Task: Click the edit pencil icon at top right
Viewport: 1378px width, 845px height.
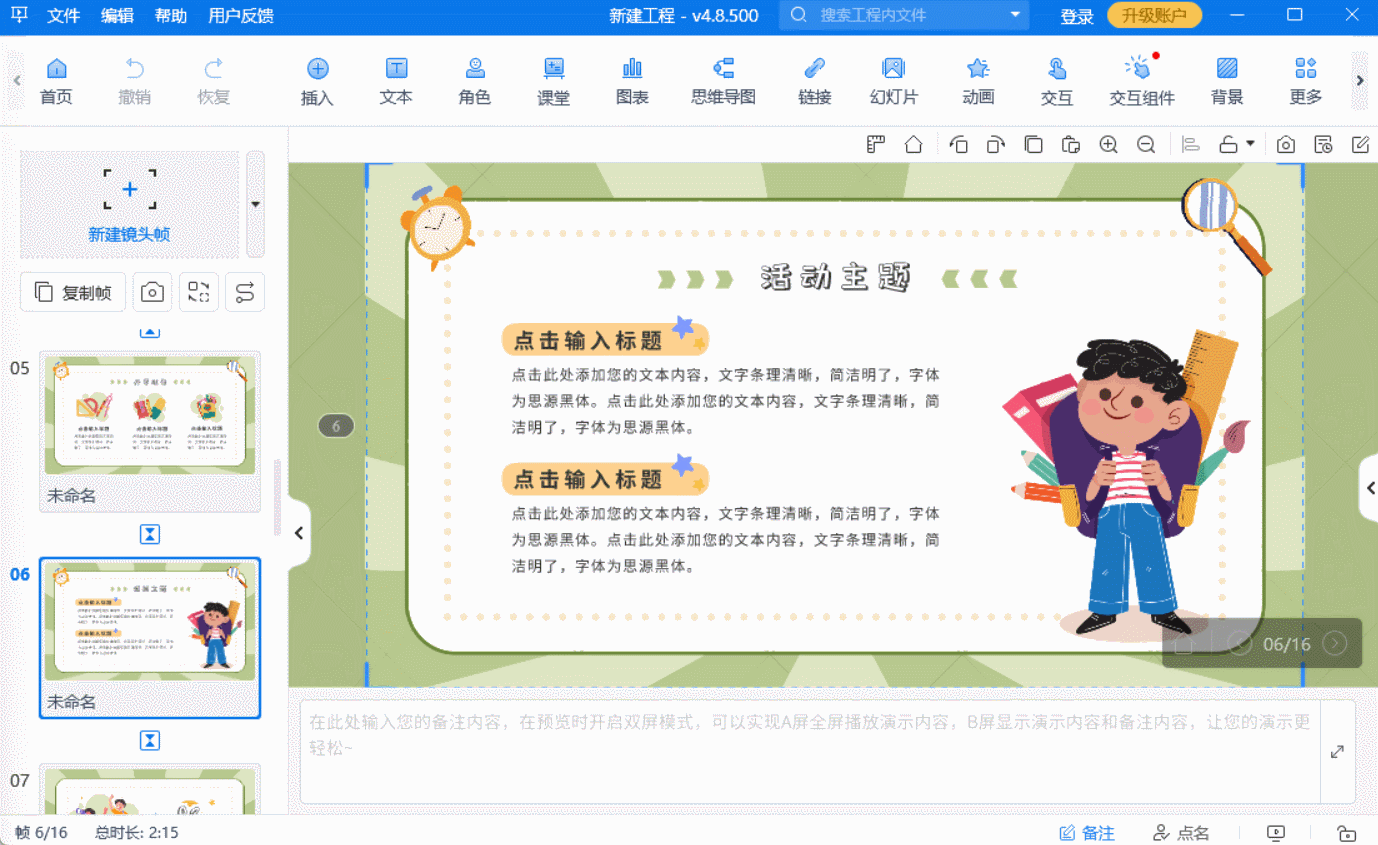Action: [1360, 144]
